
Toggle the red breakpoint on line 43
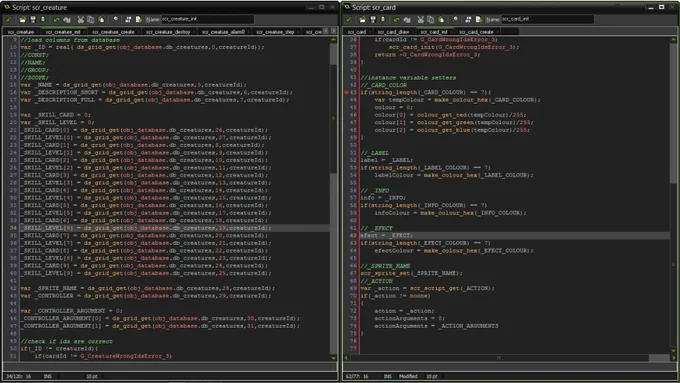pos(346,92)
